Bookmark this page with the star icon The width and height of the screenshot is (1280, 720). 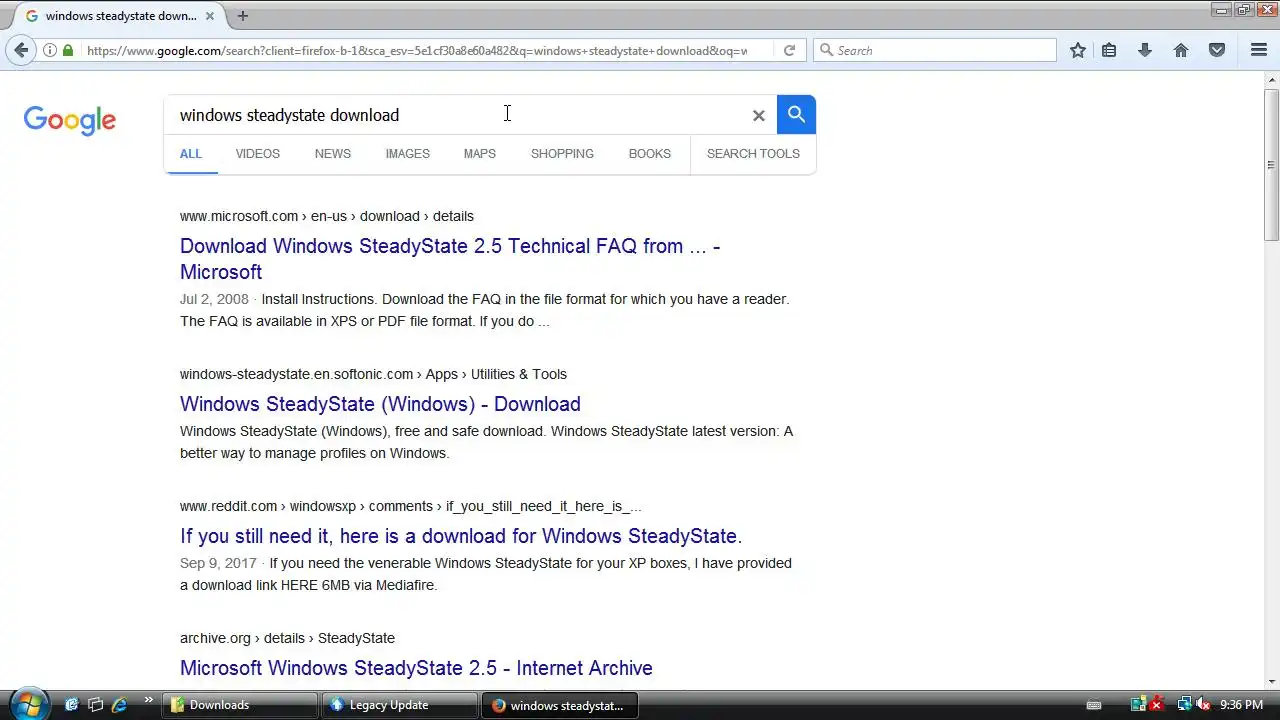tap(1077, 50)
